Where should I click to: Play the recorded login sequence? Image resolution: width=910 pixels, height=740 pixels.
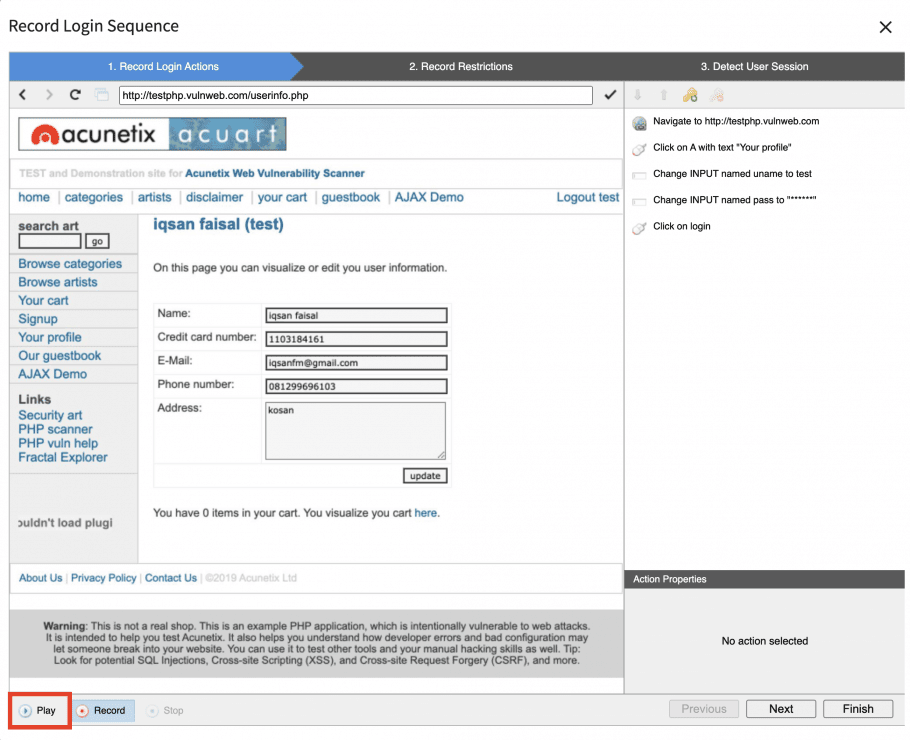click(38, 710)
